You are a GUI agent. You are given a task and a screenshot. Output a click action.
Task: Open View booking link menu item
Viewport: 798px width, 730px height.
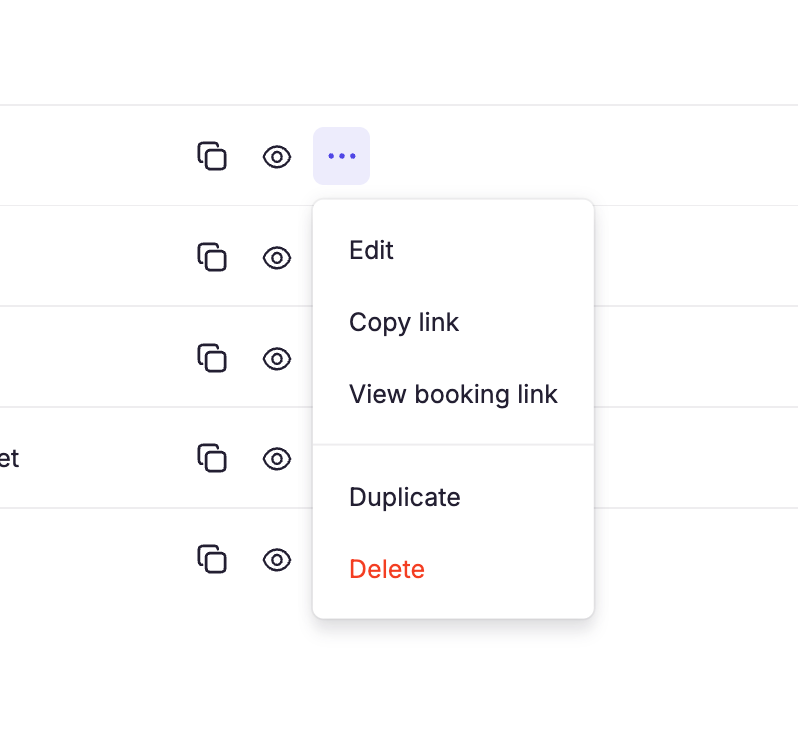coord(453,395)
